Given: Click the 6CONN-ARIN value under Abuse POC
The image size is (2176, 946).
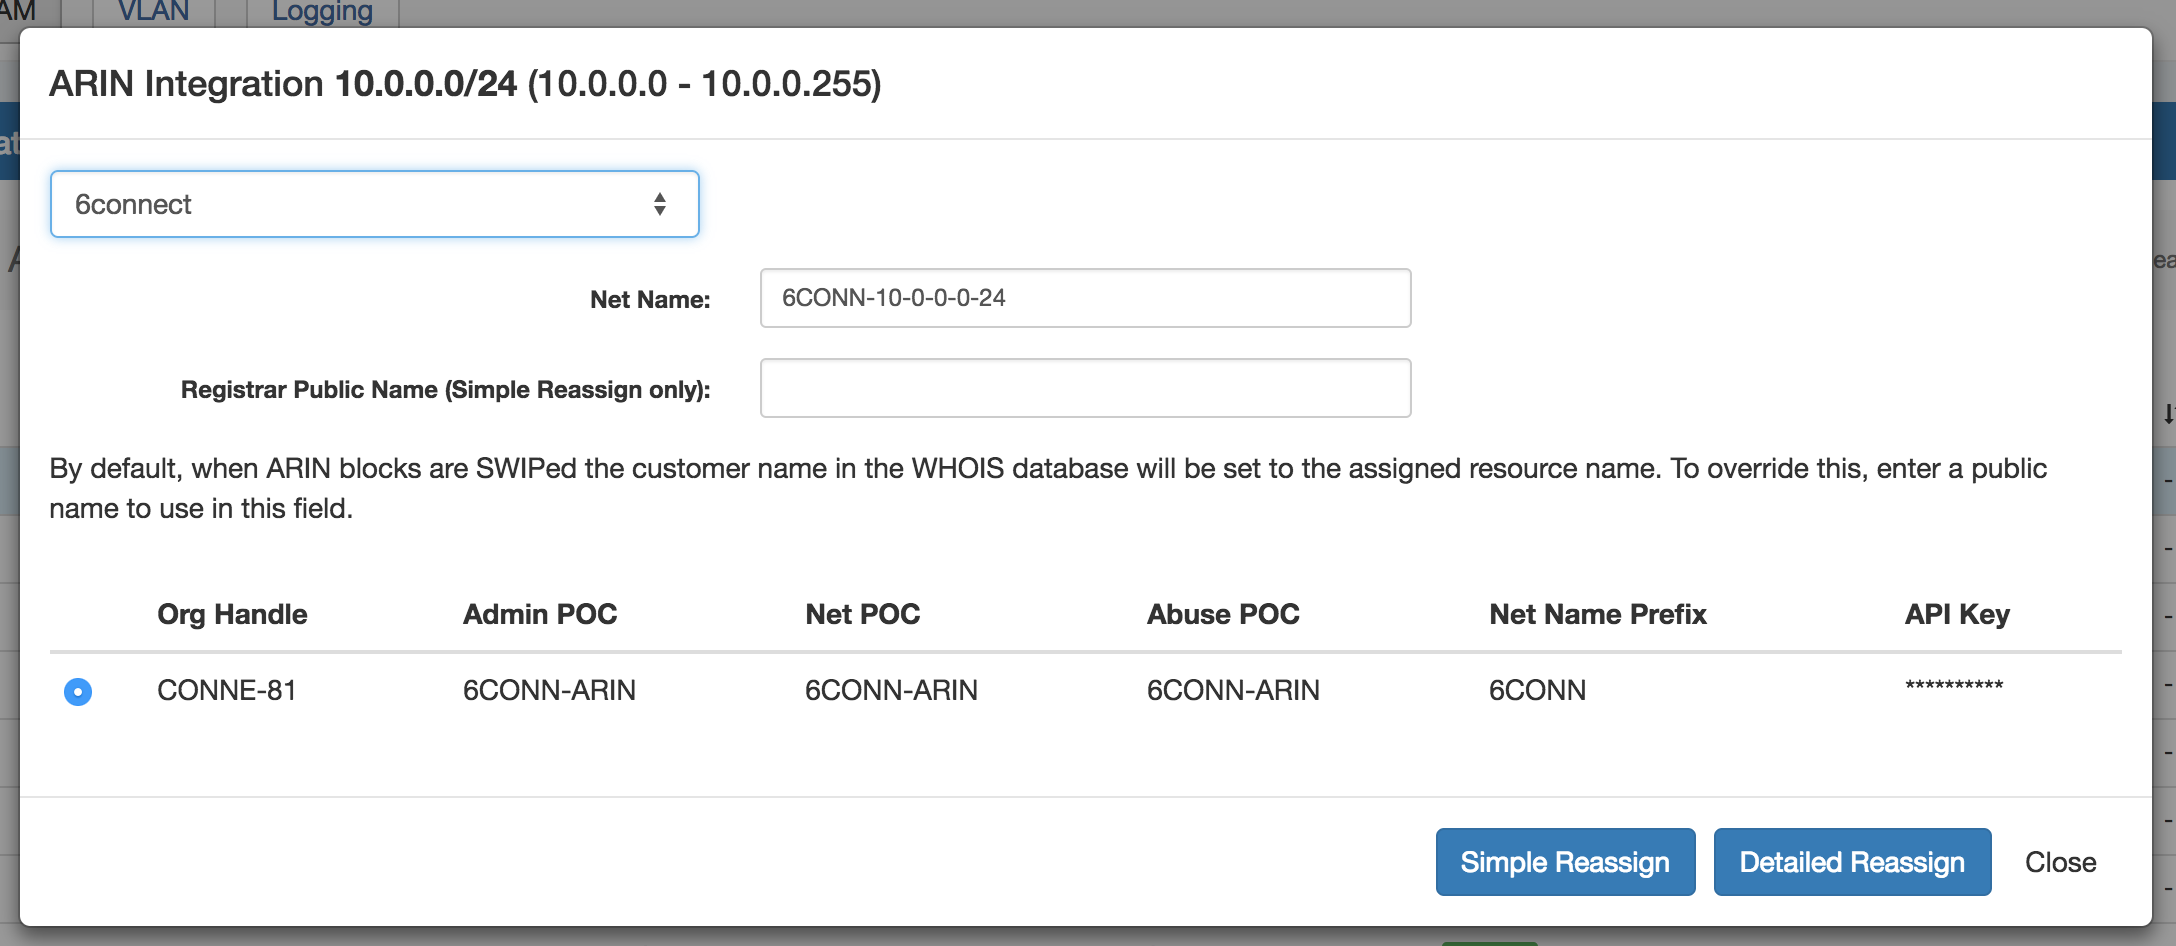Looking at the screenshot, I should pos(1233,690).
